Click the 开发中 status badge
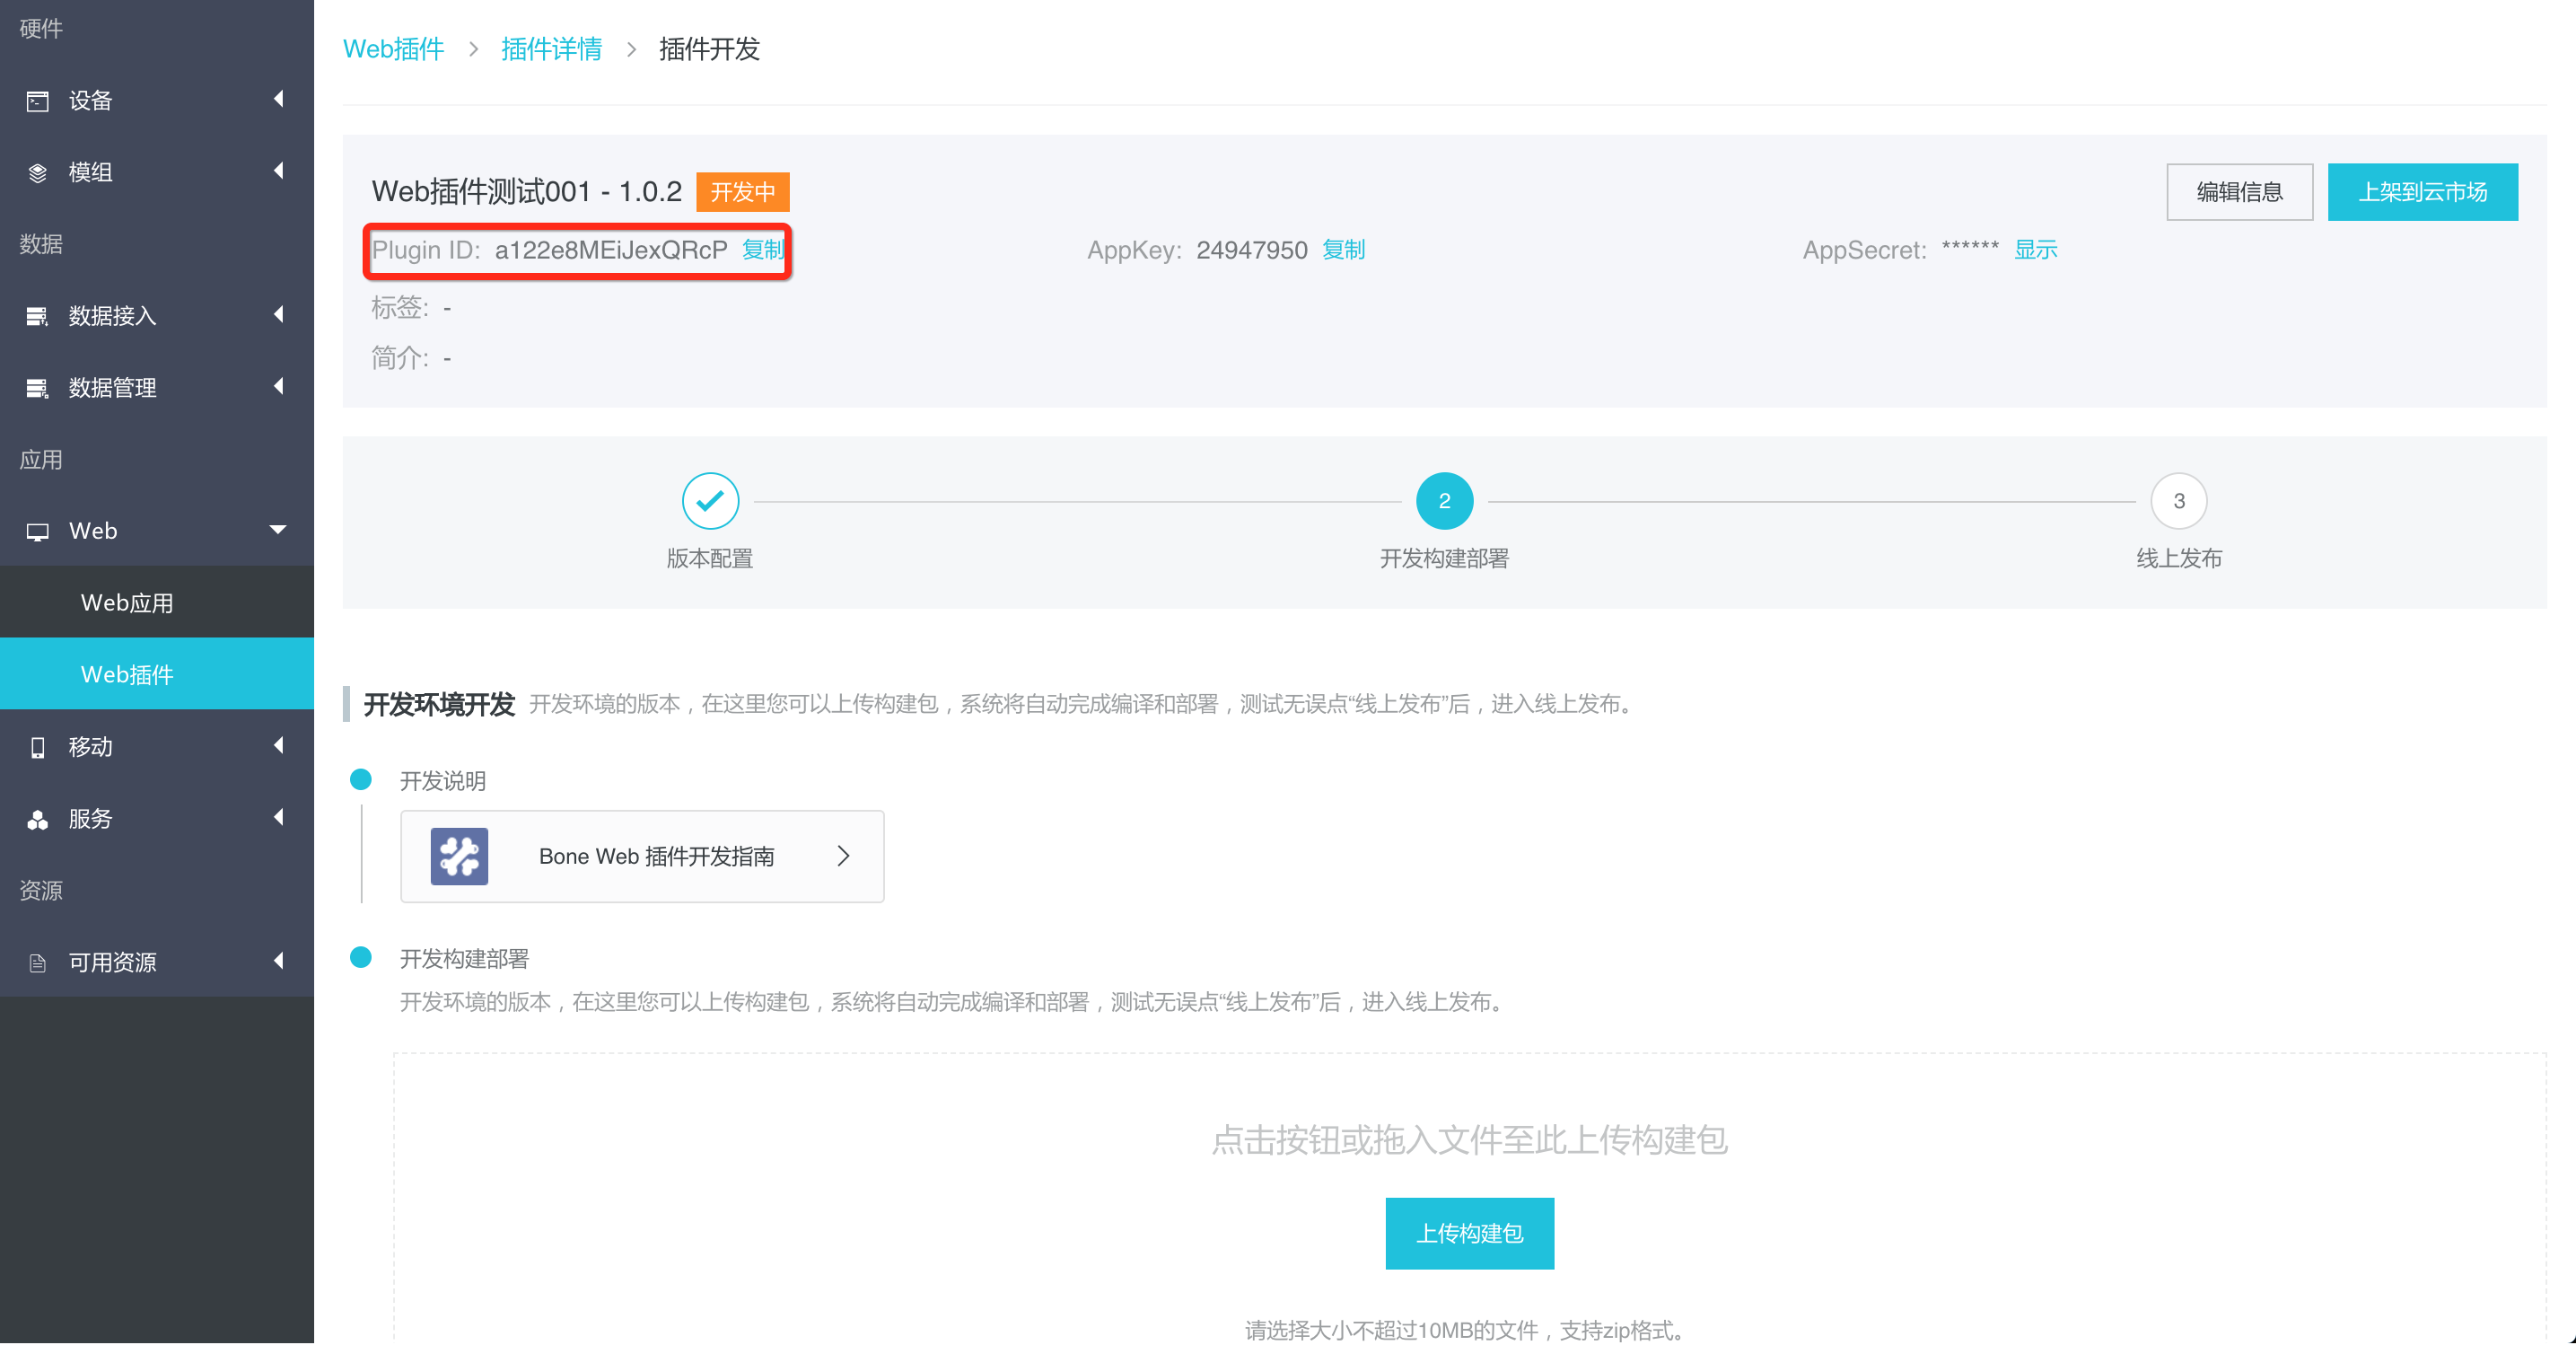This screenshot has height=1345, width=2576. click(x=743, y=192)
